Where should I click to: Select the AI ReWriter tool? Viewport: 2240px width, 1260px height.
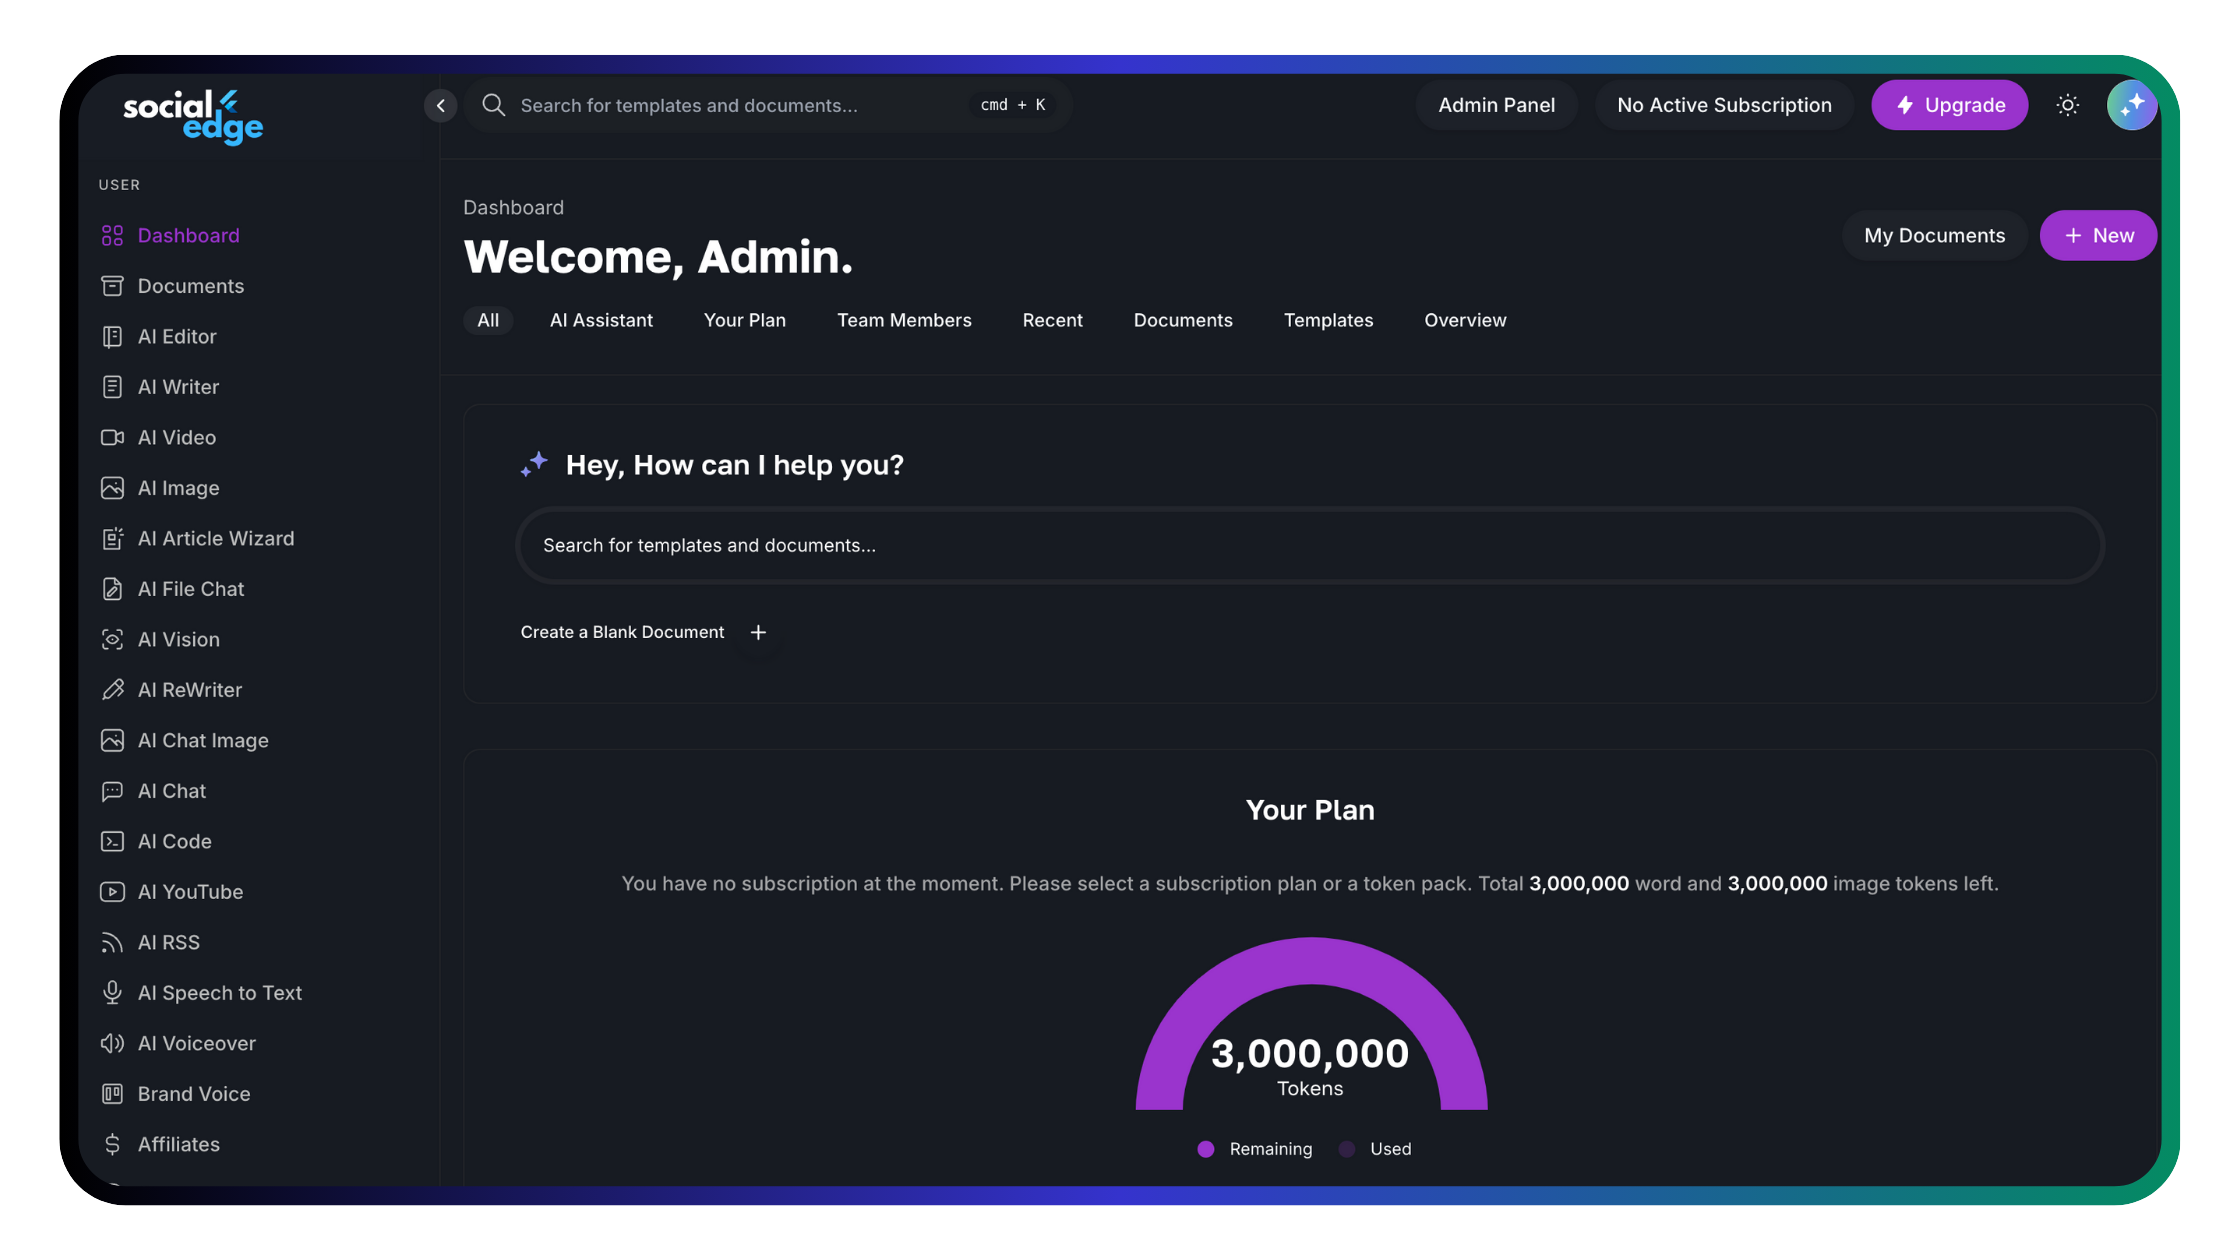(x=189, y=689)
